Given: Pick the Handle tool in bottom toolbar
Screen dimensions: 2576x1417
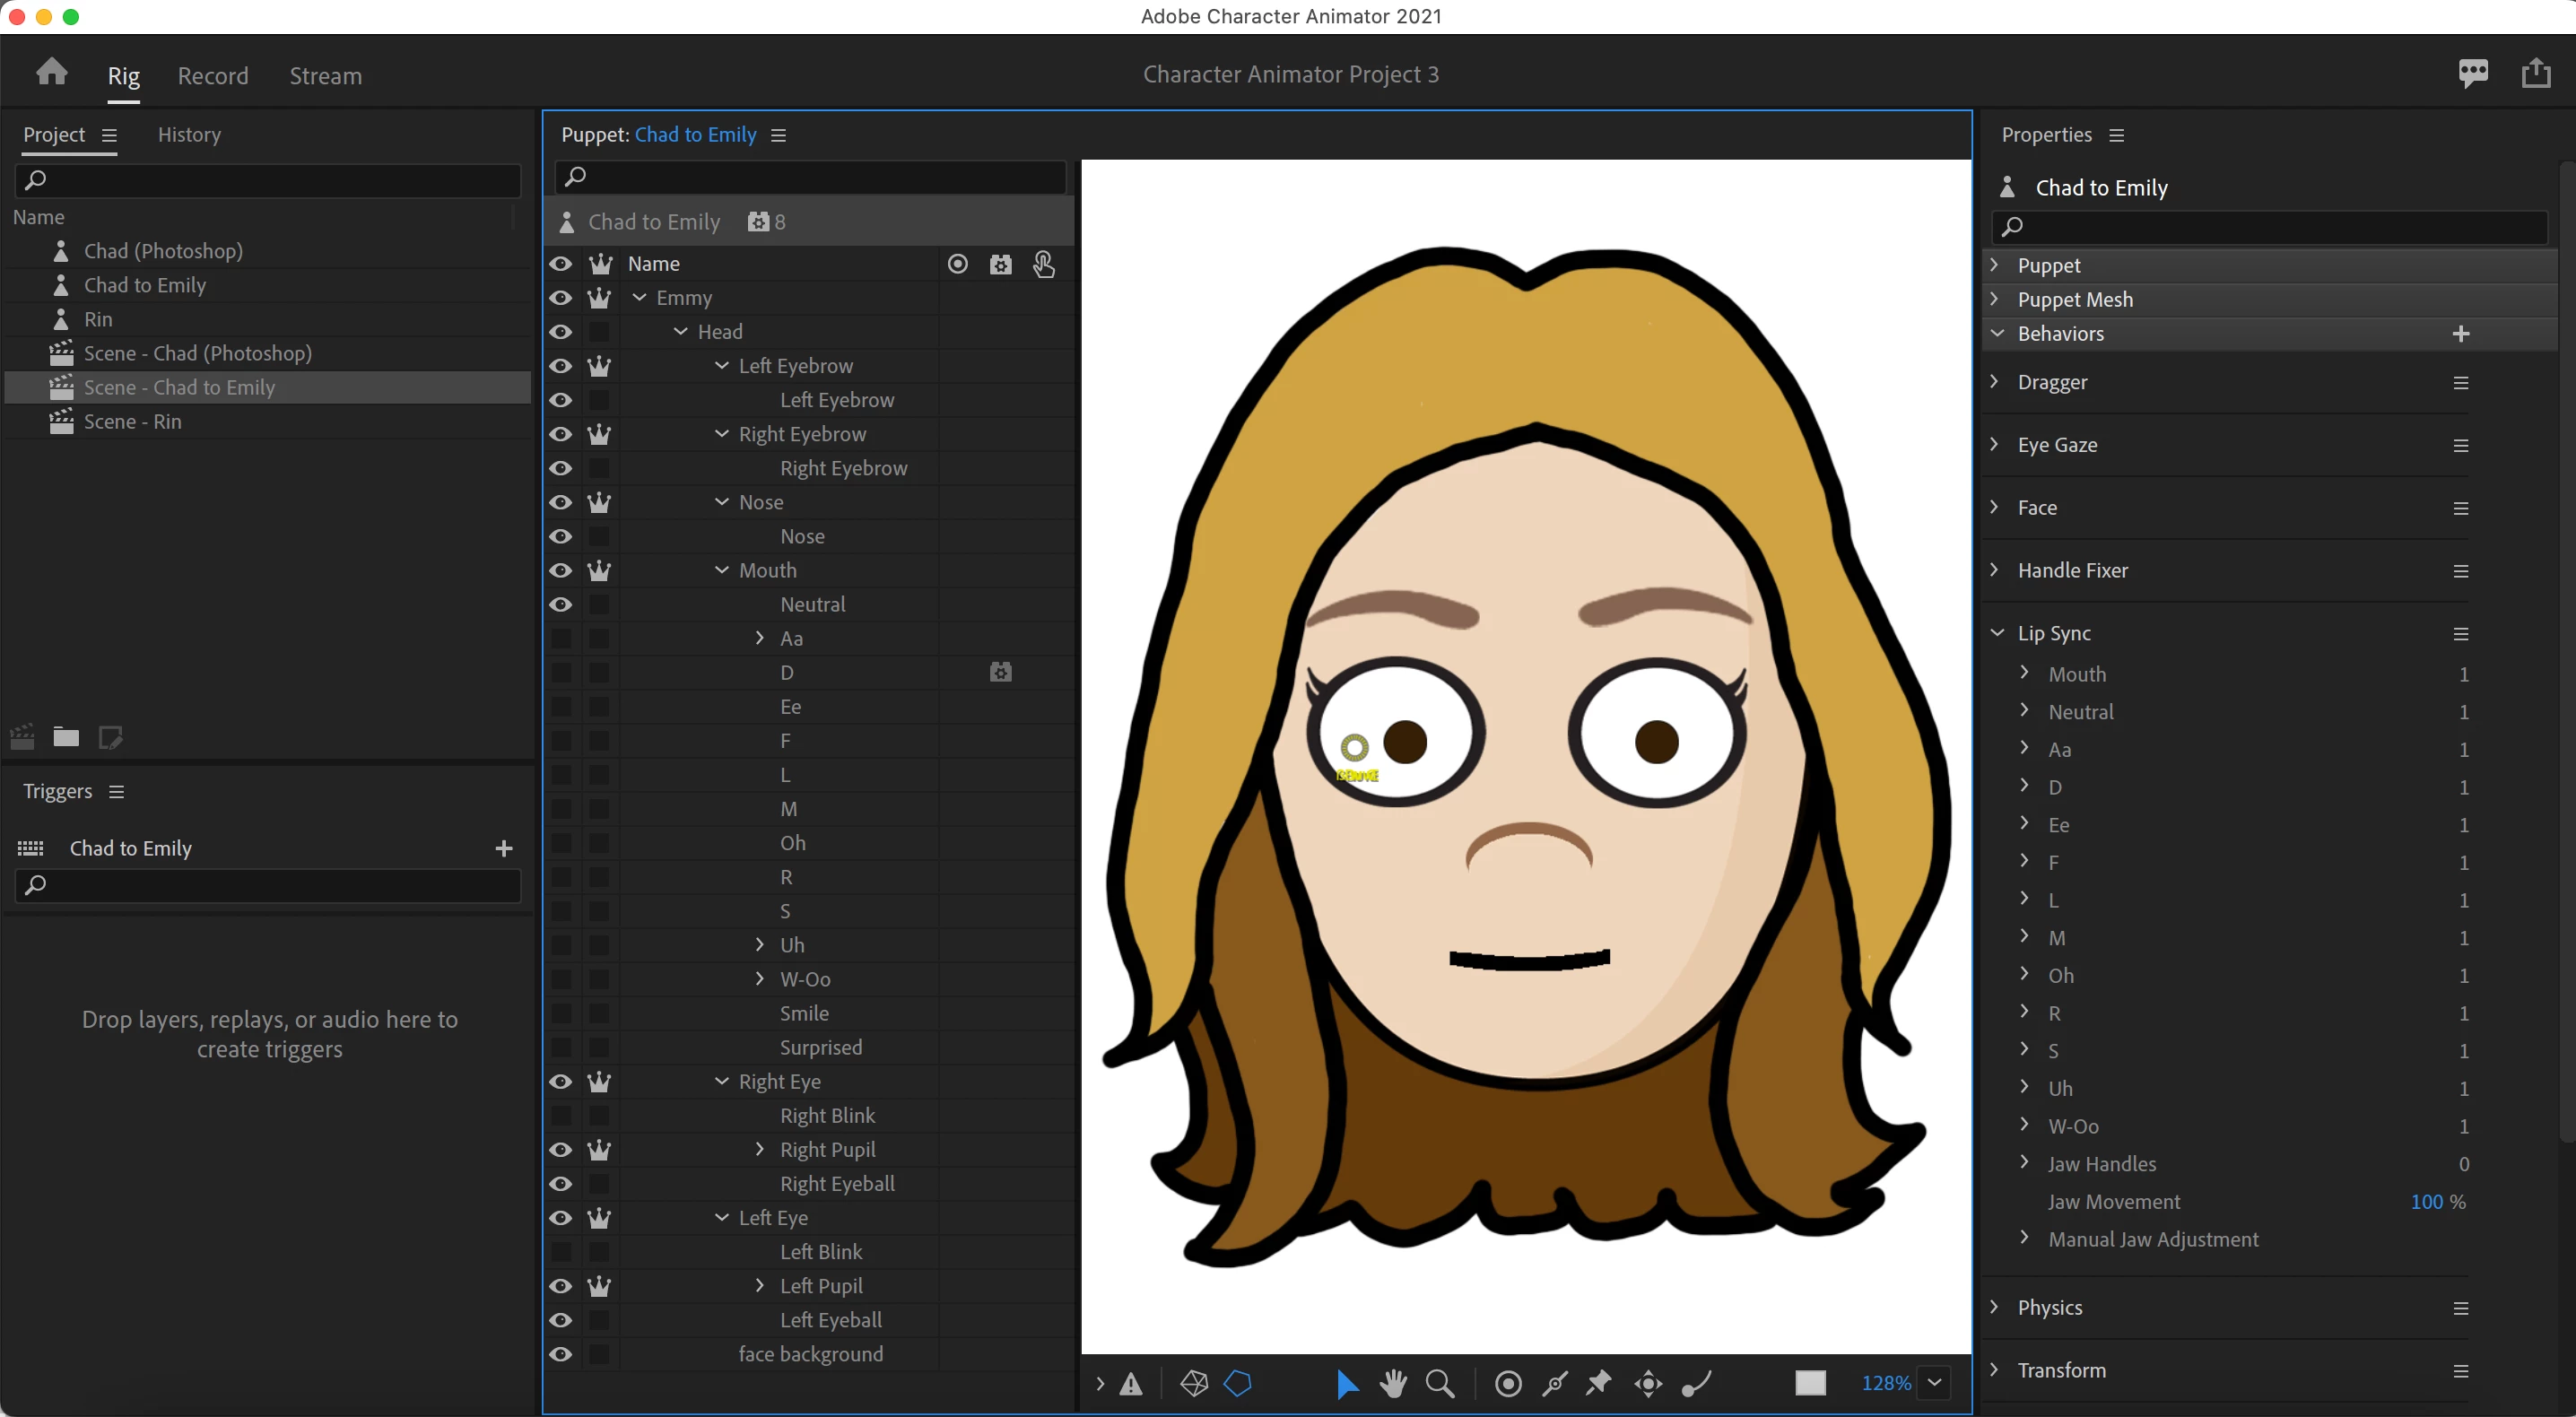Looking at the screenshot, I should [x=1508, y=1383].
